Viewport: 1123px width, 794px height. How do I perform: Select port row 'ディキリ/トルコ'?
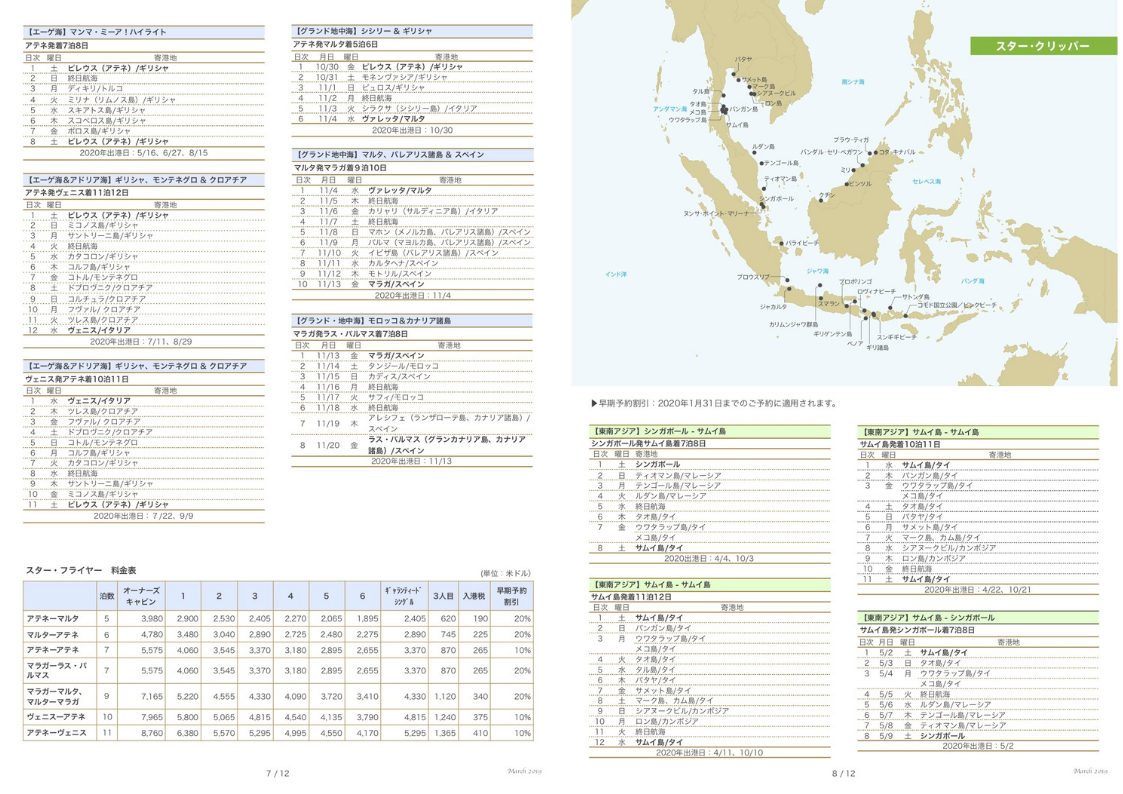pos(95,89)
